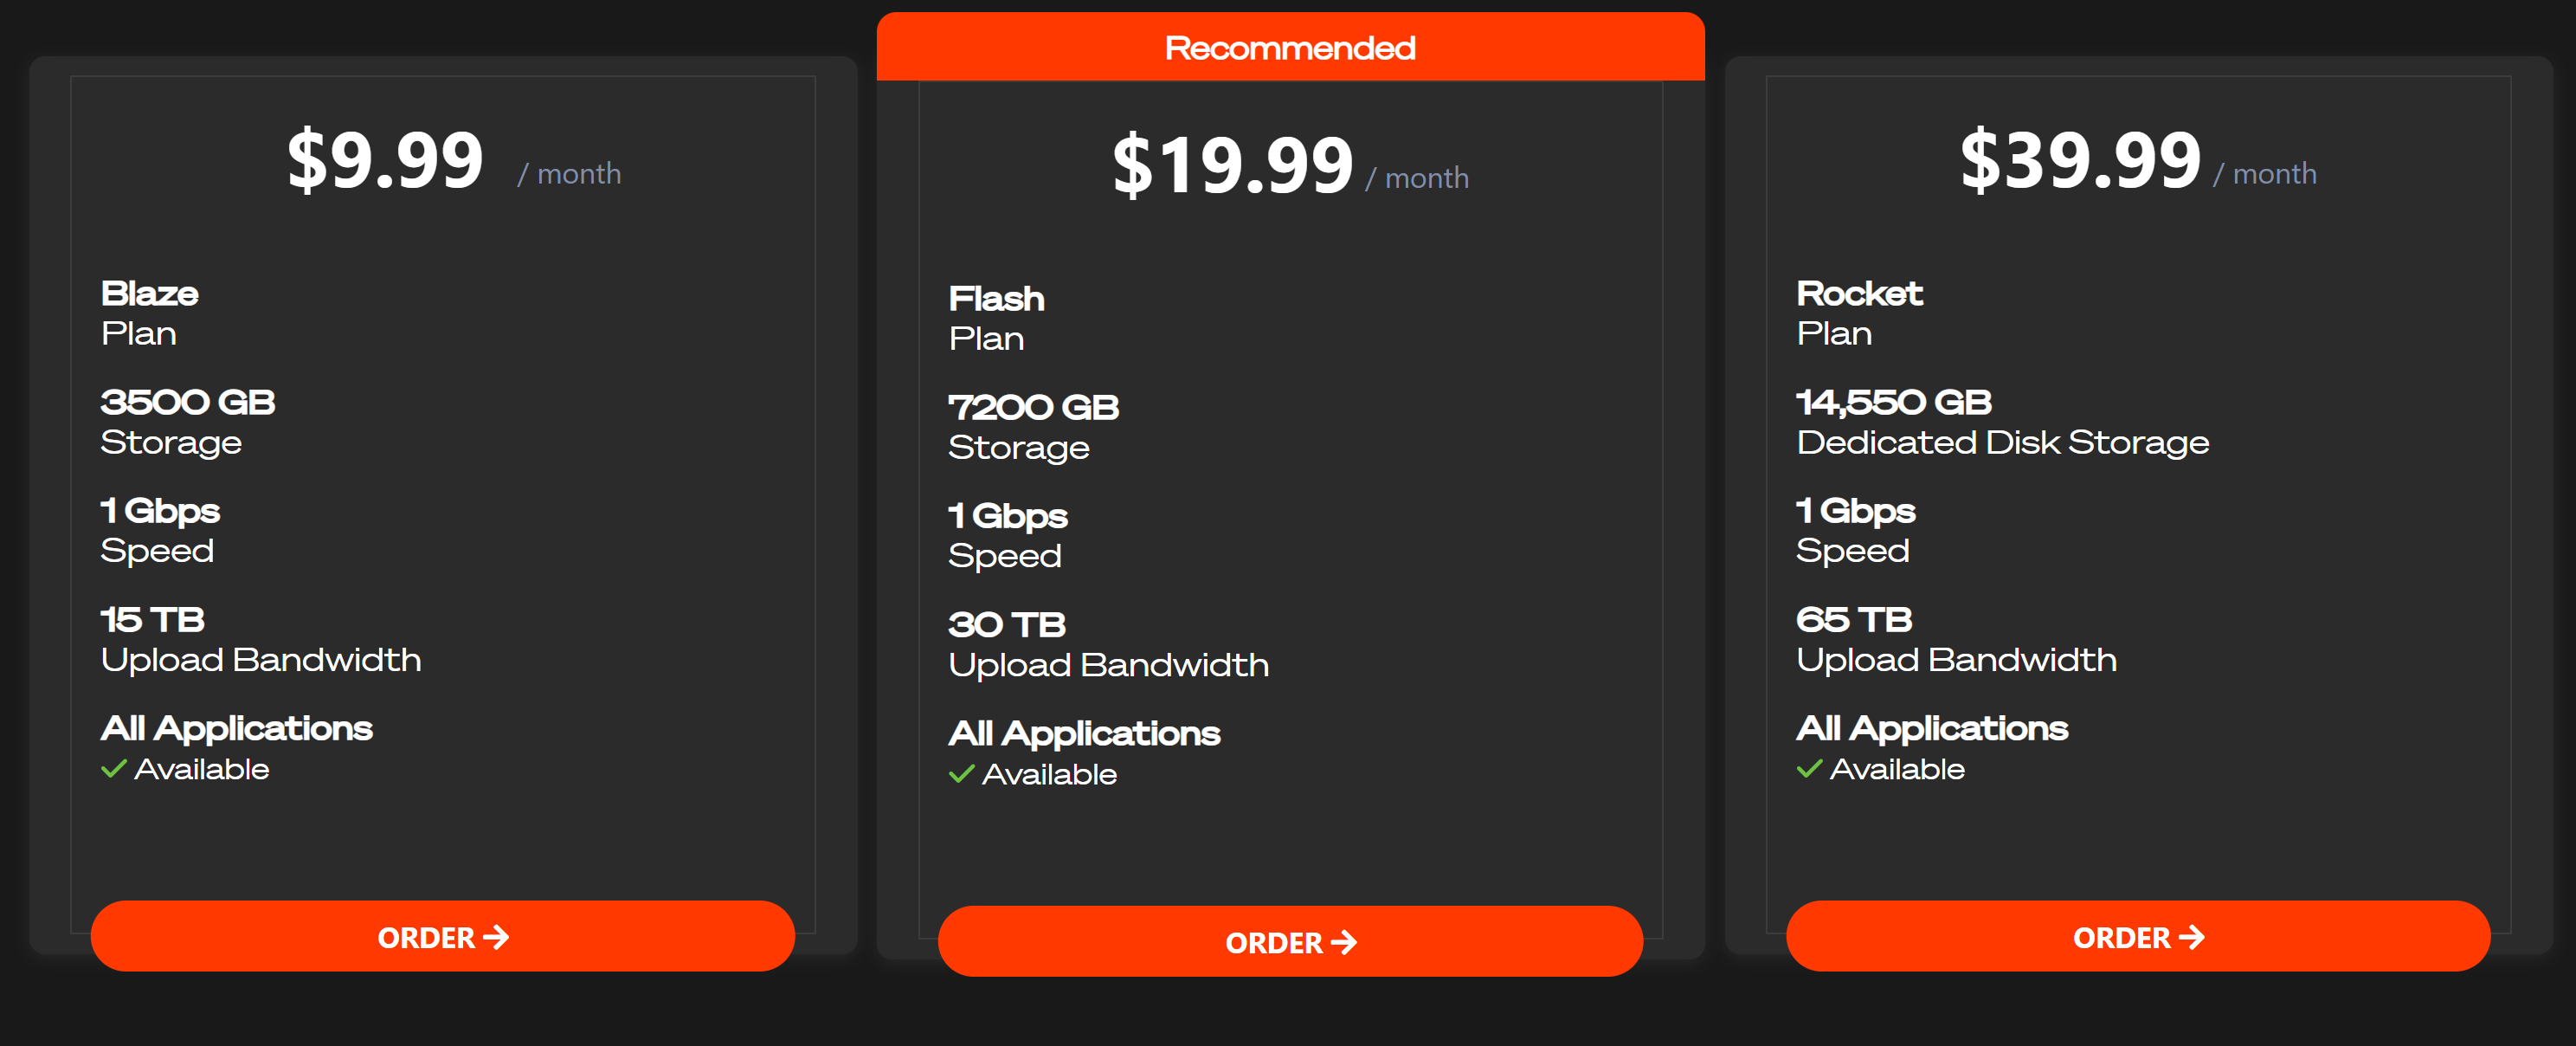Click the arrow icon on Blaze ORDER button

(496, 937)
